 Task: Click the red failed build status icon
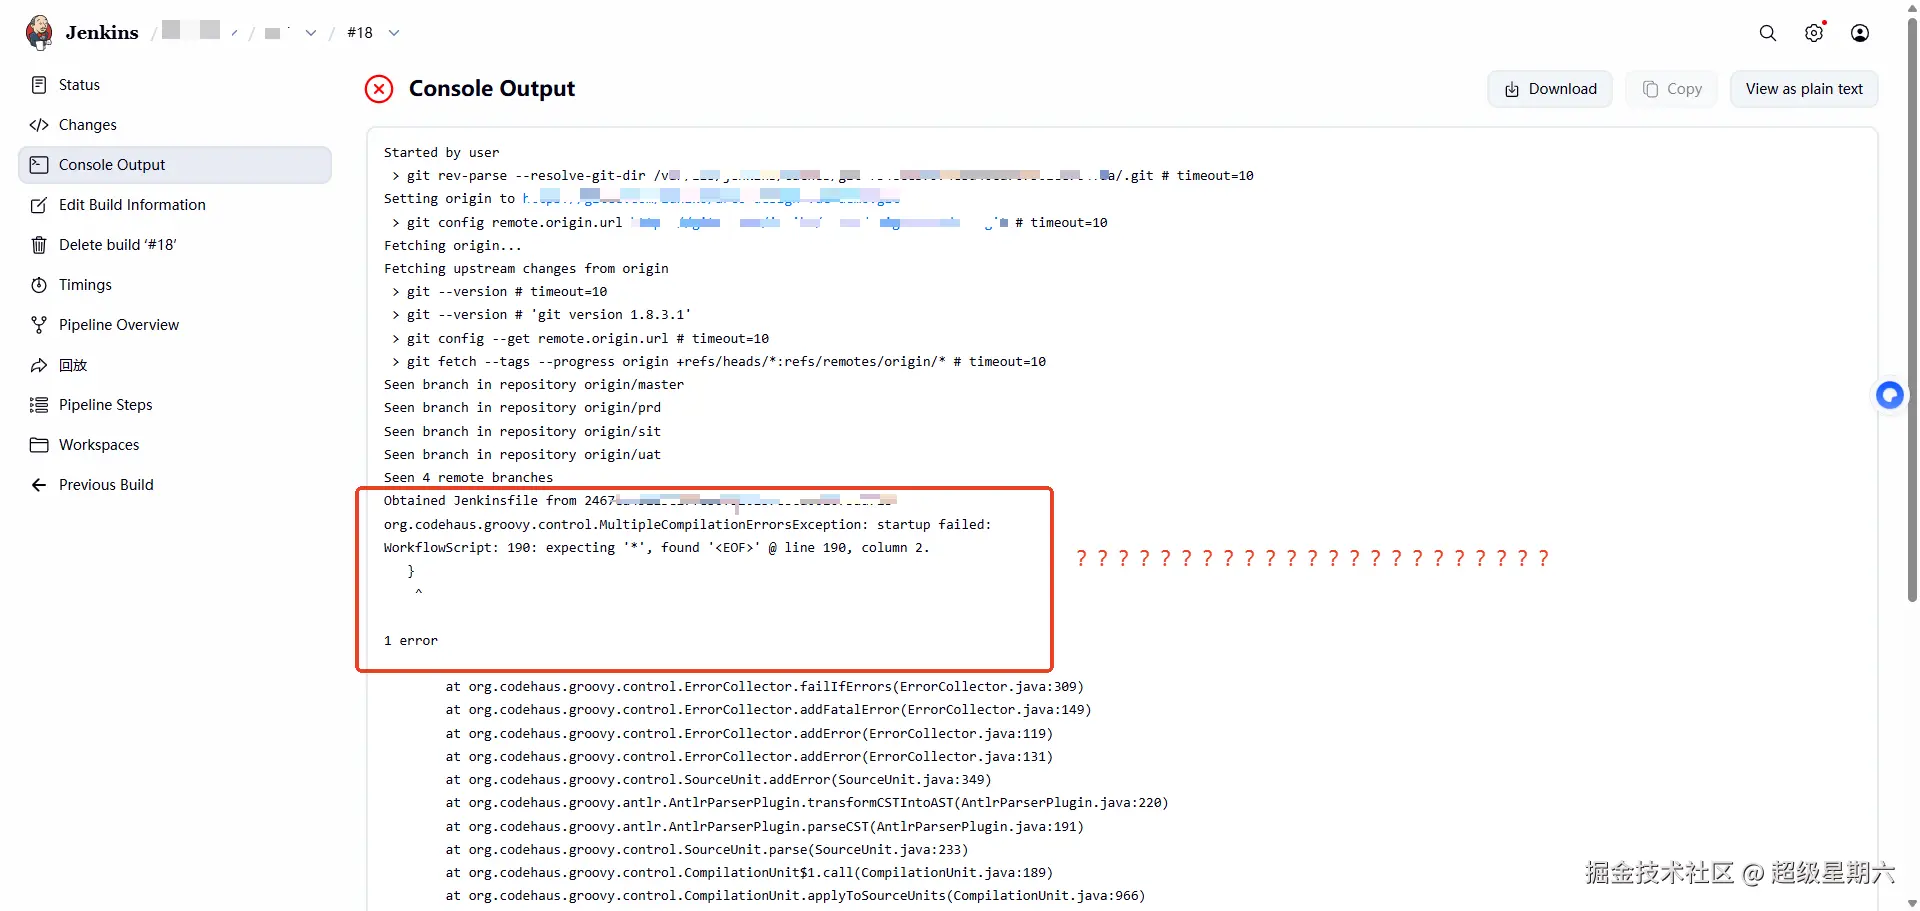click(379, 89)
